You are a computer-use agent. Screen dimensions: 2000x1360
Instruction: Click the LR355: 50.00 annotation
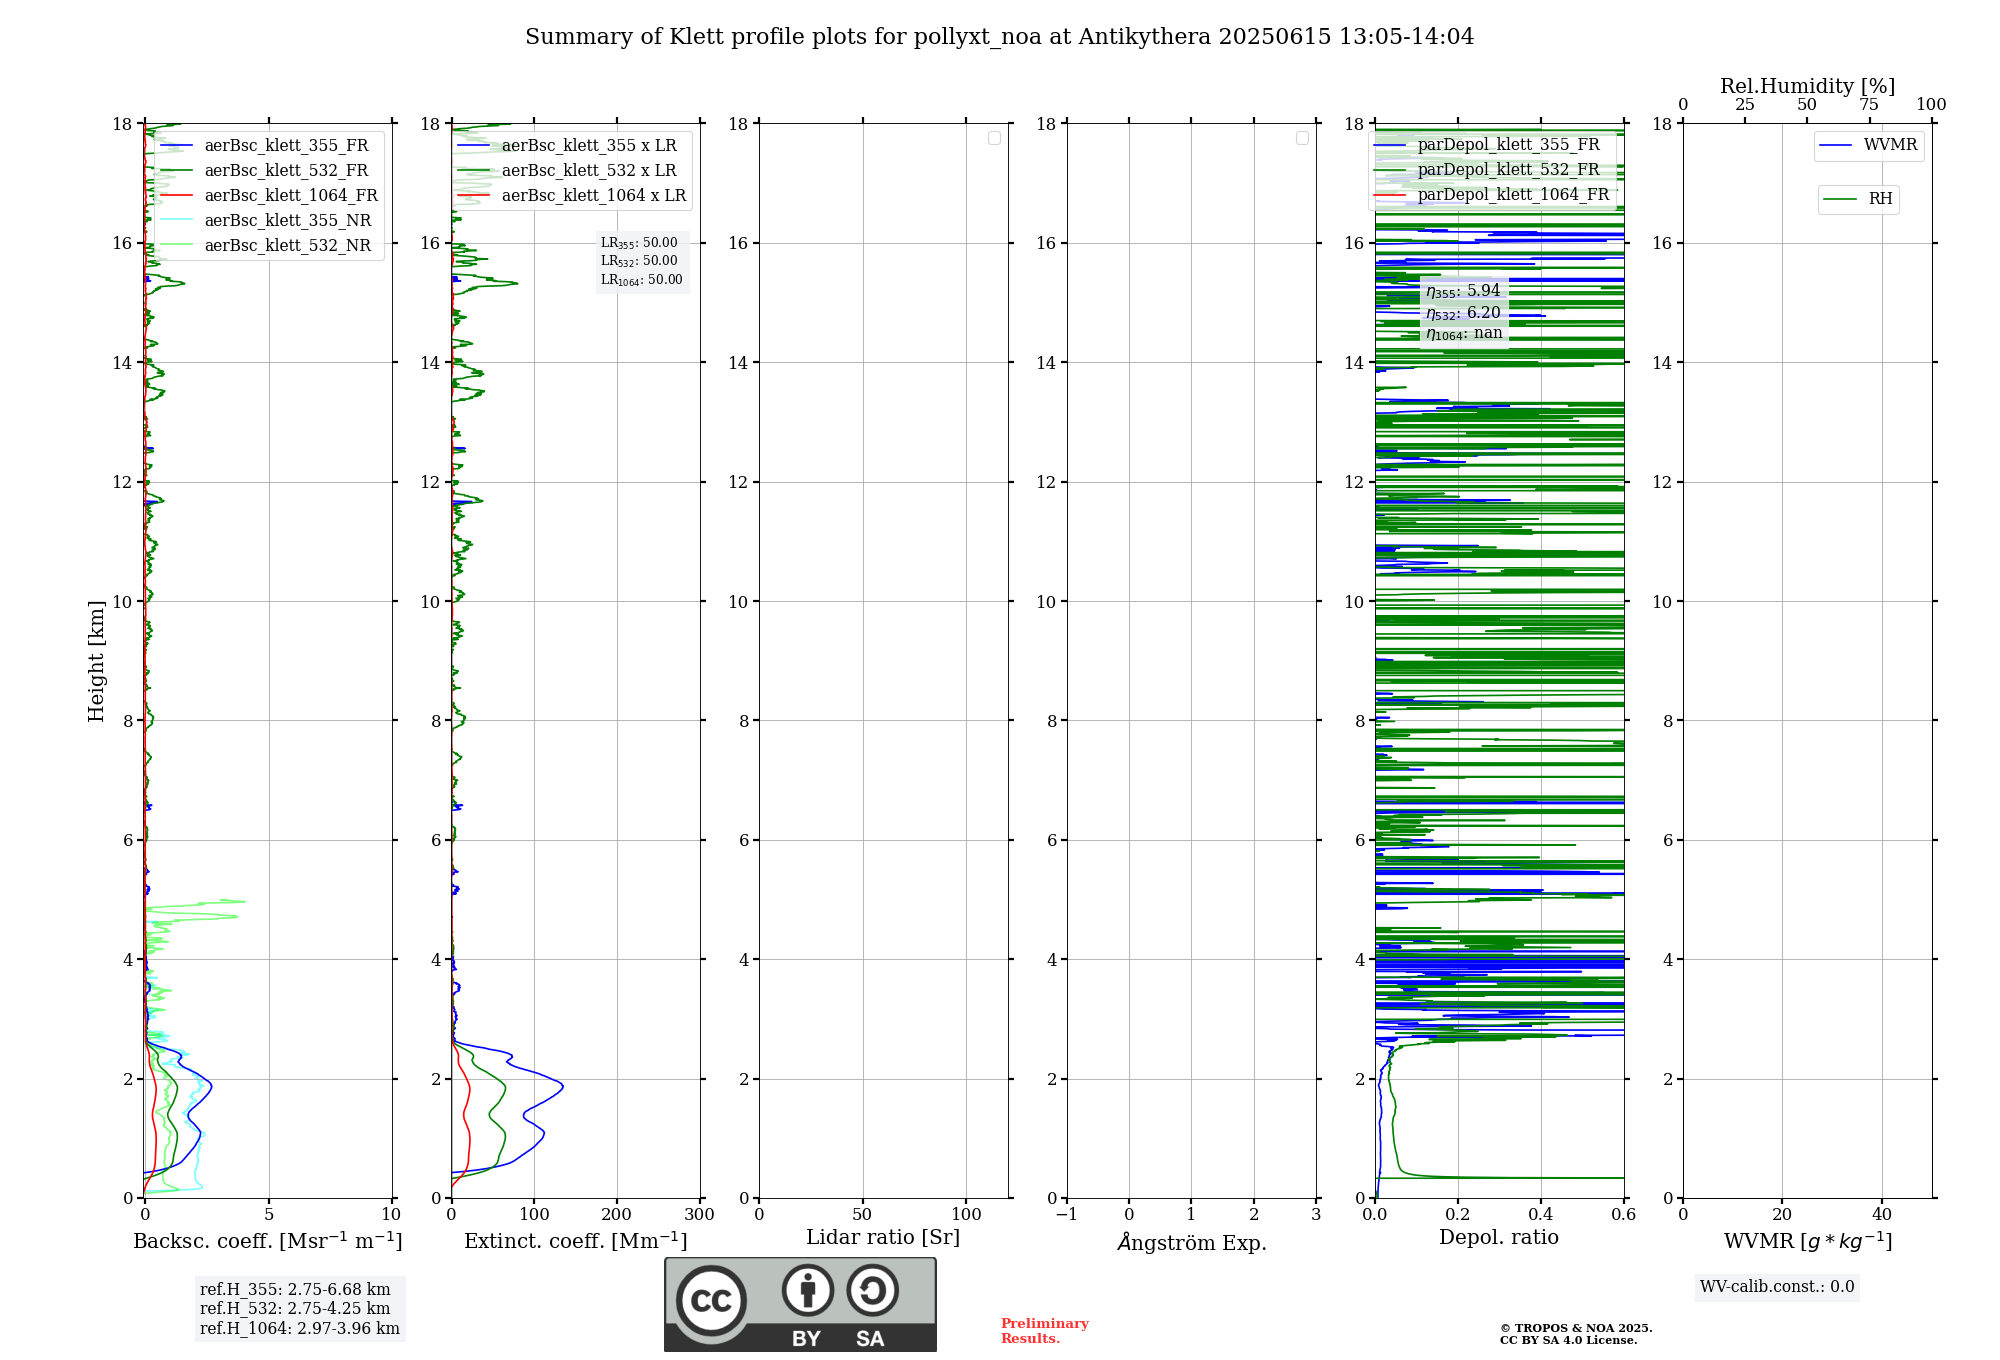tap(639, 243)
